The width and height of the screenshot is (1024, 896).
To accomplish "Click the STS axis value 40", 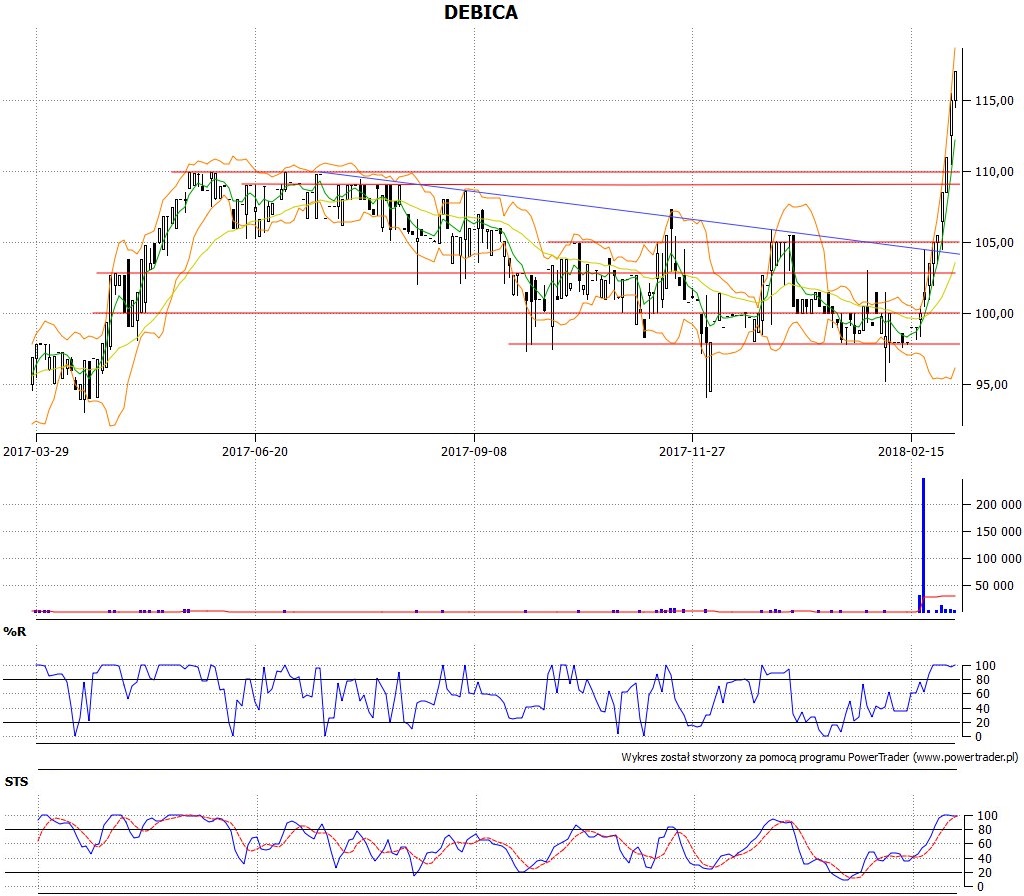I will coord(984,859).
